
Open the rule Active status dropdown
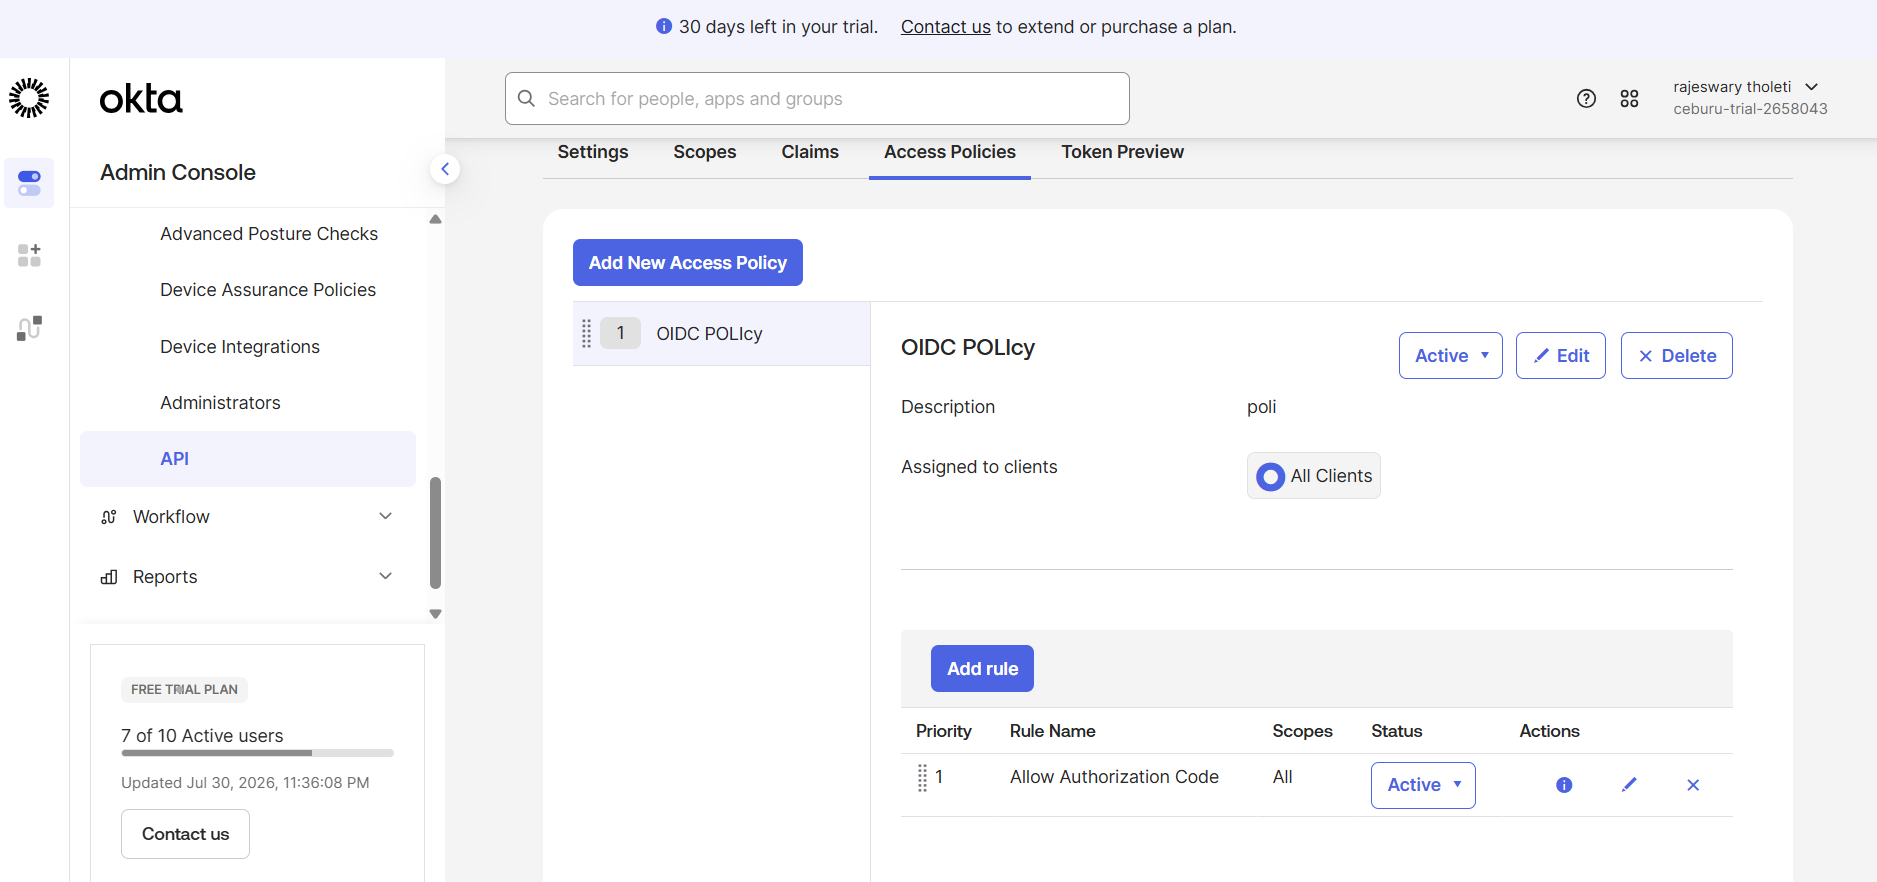(x=1423, y=785)
